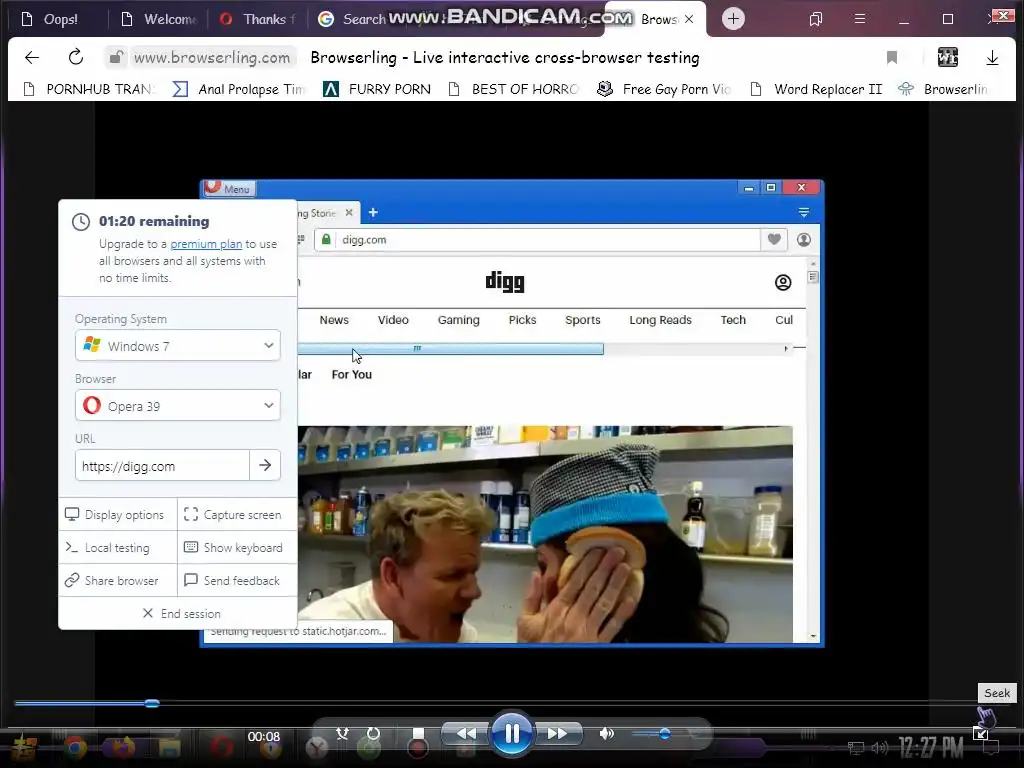
Task: Exit full-screen mode icon at bottom right
Action: (980, 733)
